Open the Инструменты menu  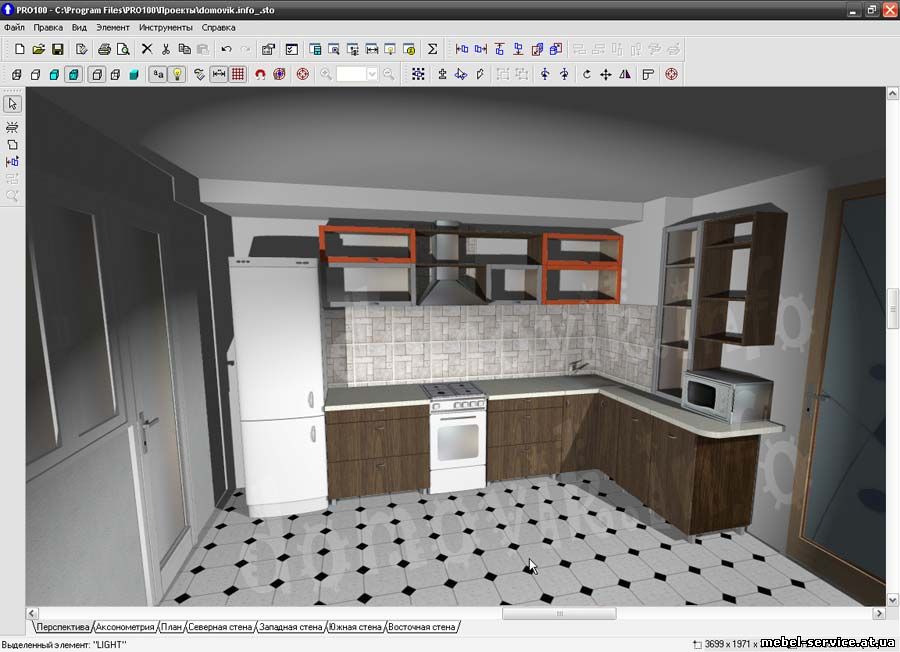166,27
